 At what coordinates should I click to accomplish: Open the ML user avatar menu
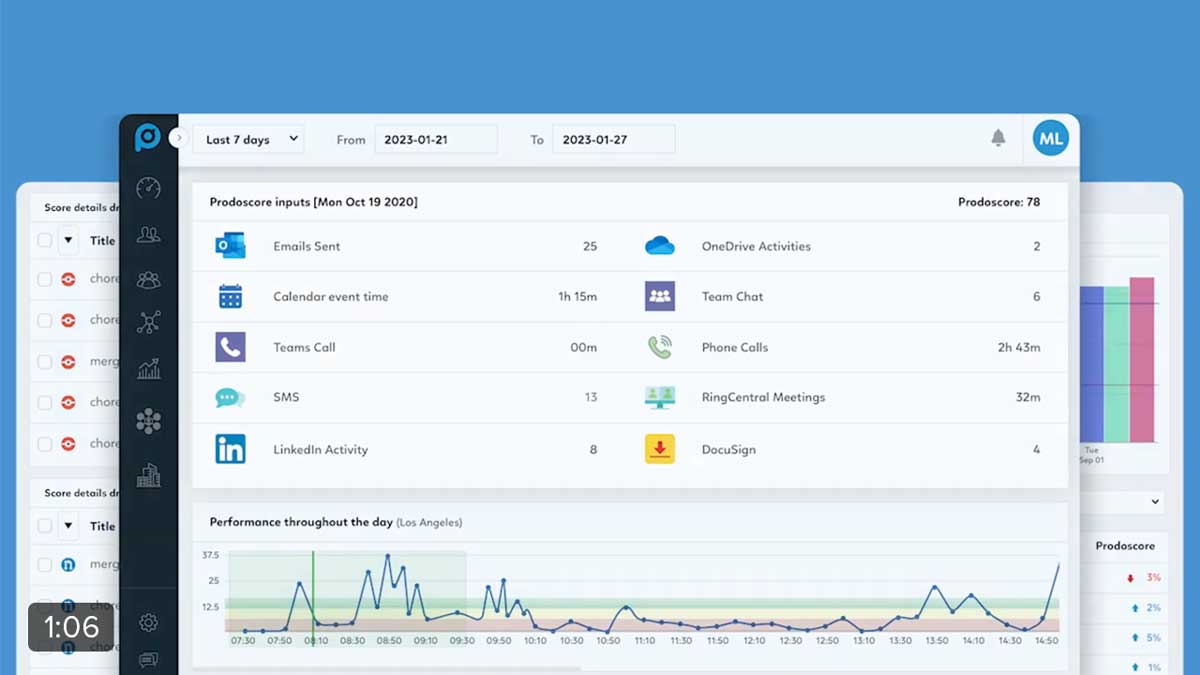(1050, 139)
